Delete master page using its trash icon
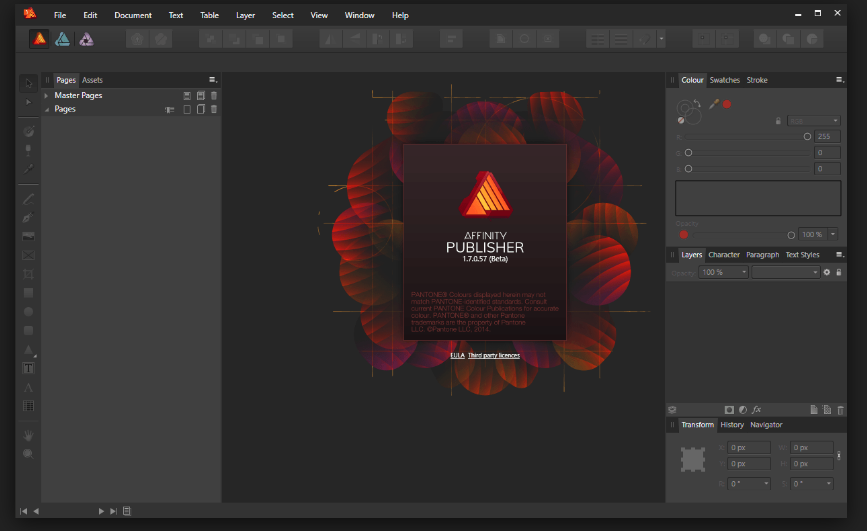867x531 pixels. pos(214,96)
